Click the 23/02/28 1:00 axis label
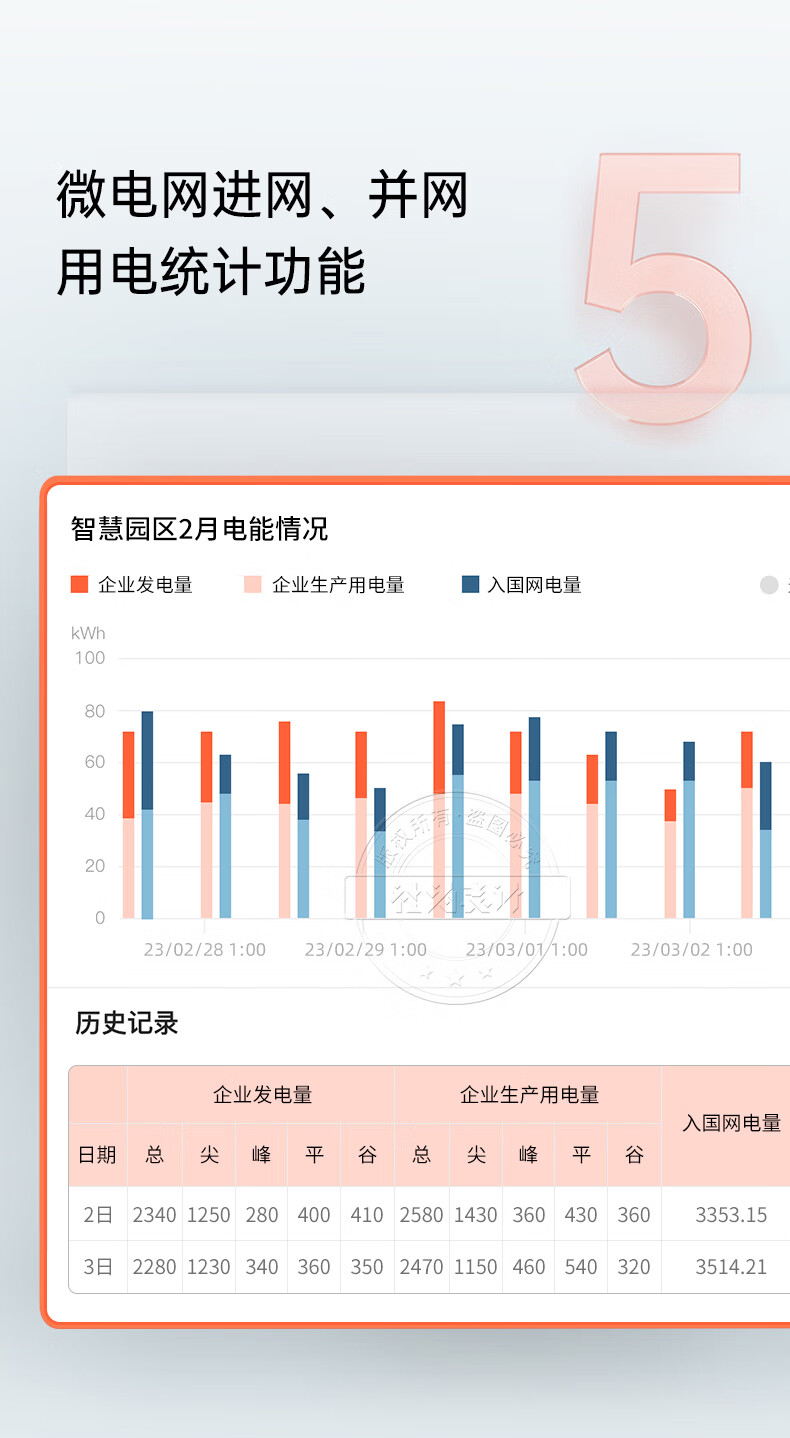The width and height of the screenshot is (790, 1438). (205, 949)
